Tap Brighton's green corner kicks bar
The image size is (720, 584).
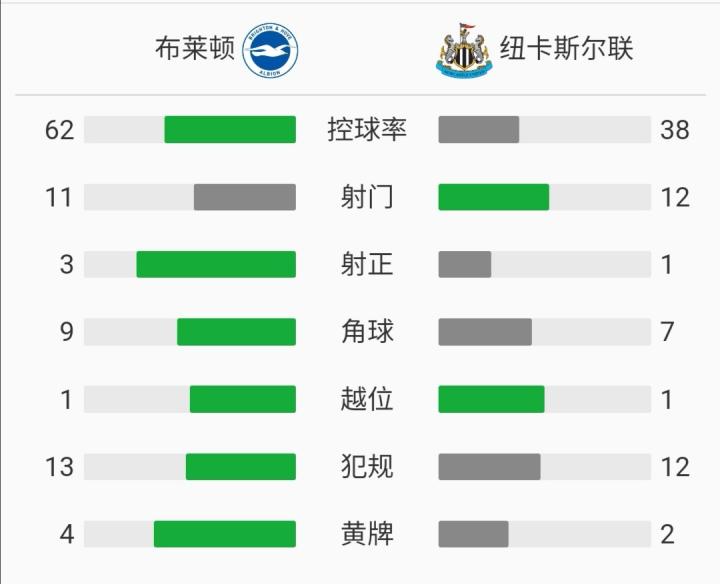pos(236,331)
